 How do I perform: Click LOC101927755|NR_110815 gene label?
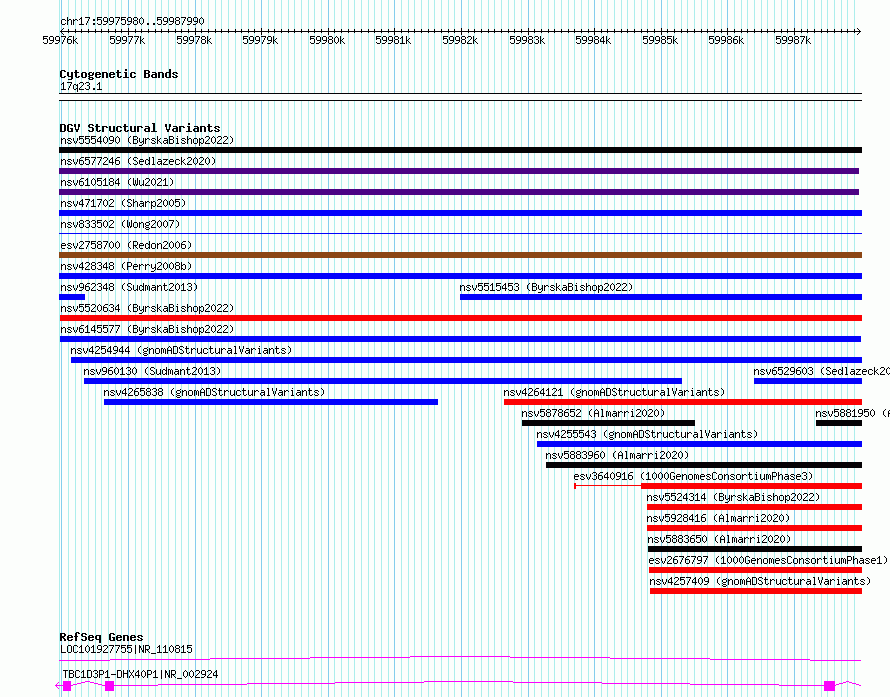click(x=126, y=649)
